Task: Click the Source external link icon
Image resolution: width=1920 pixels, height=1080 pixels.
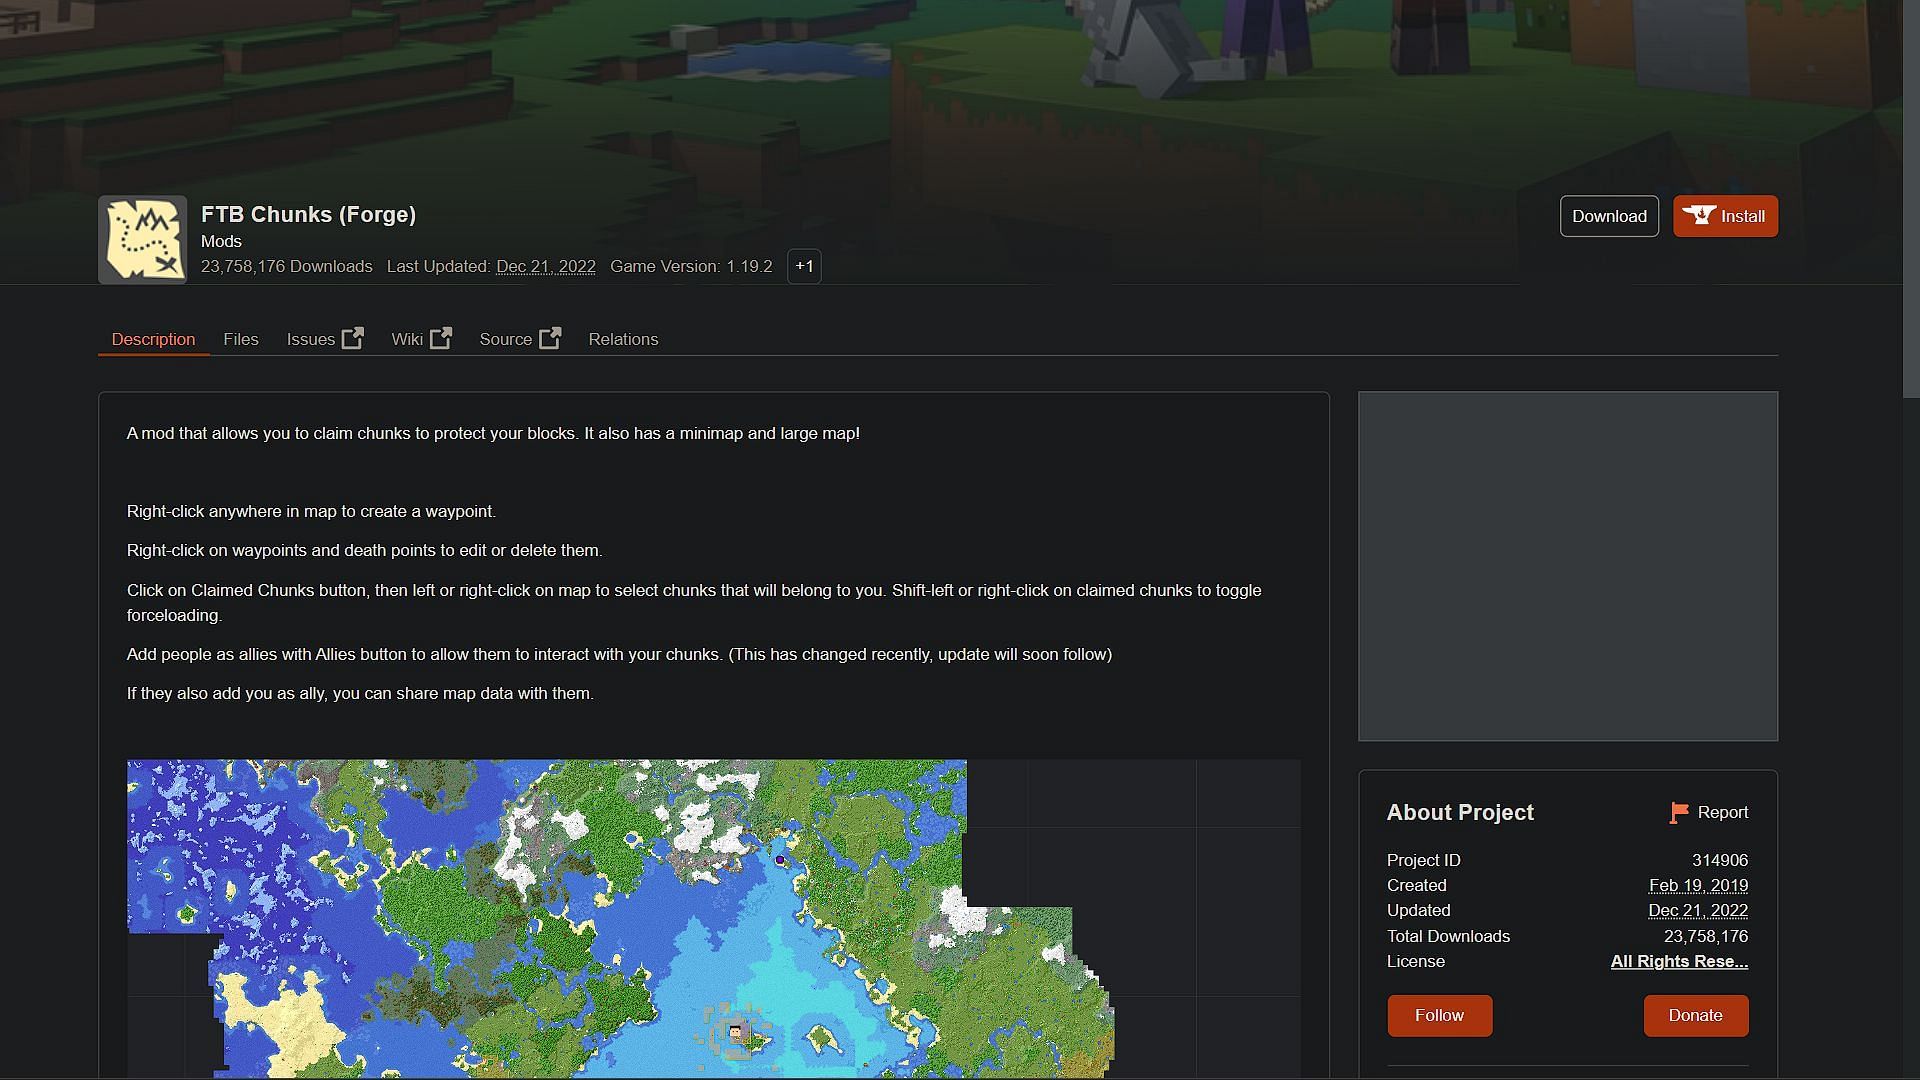Action: tap(551, 338)
